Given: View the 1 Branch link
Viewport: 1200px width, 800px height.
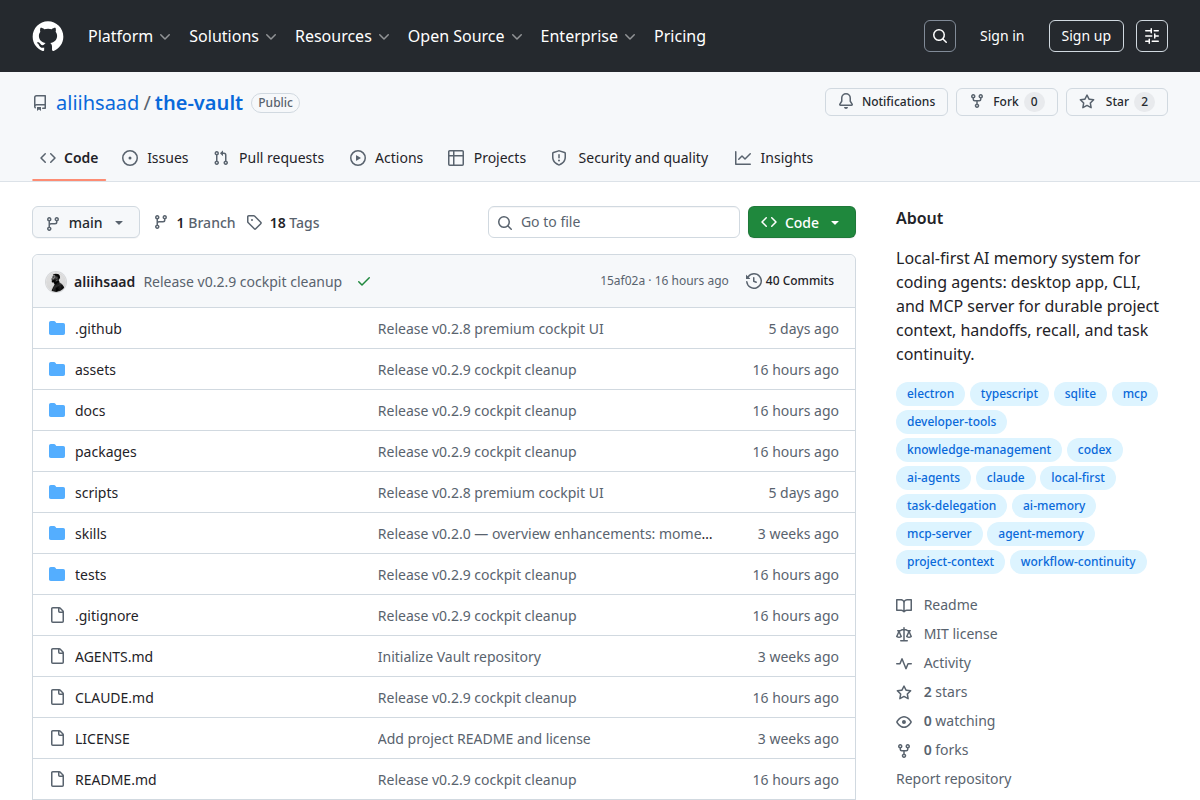Looking at the screenshot, I should coord(194,223).
